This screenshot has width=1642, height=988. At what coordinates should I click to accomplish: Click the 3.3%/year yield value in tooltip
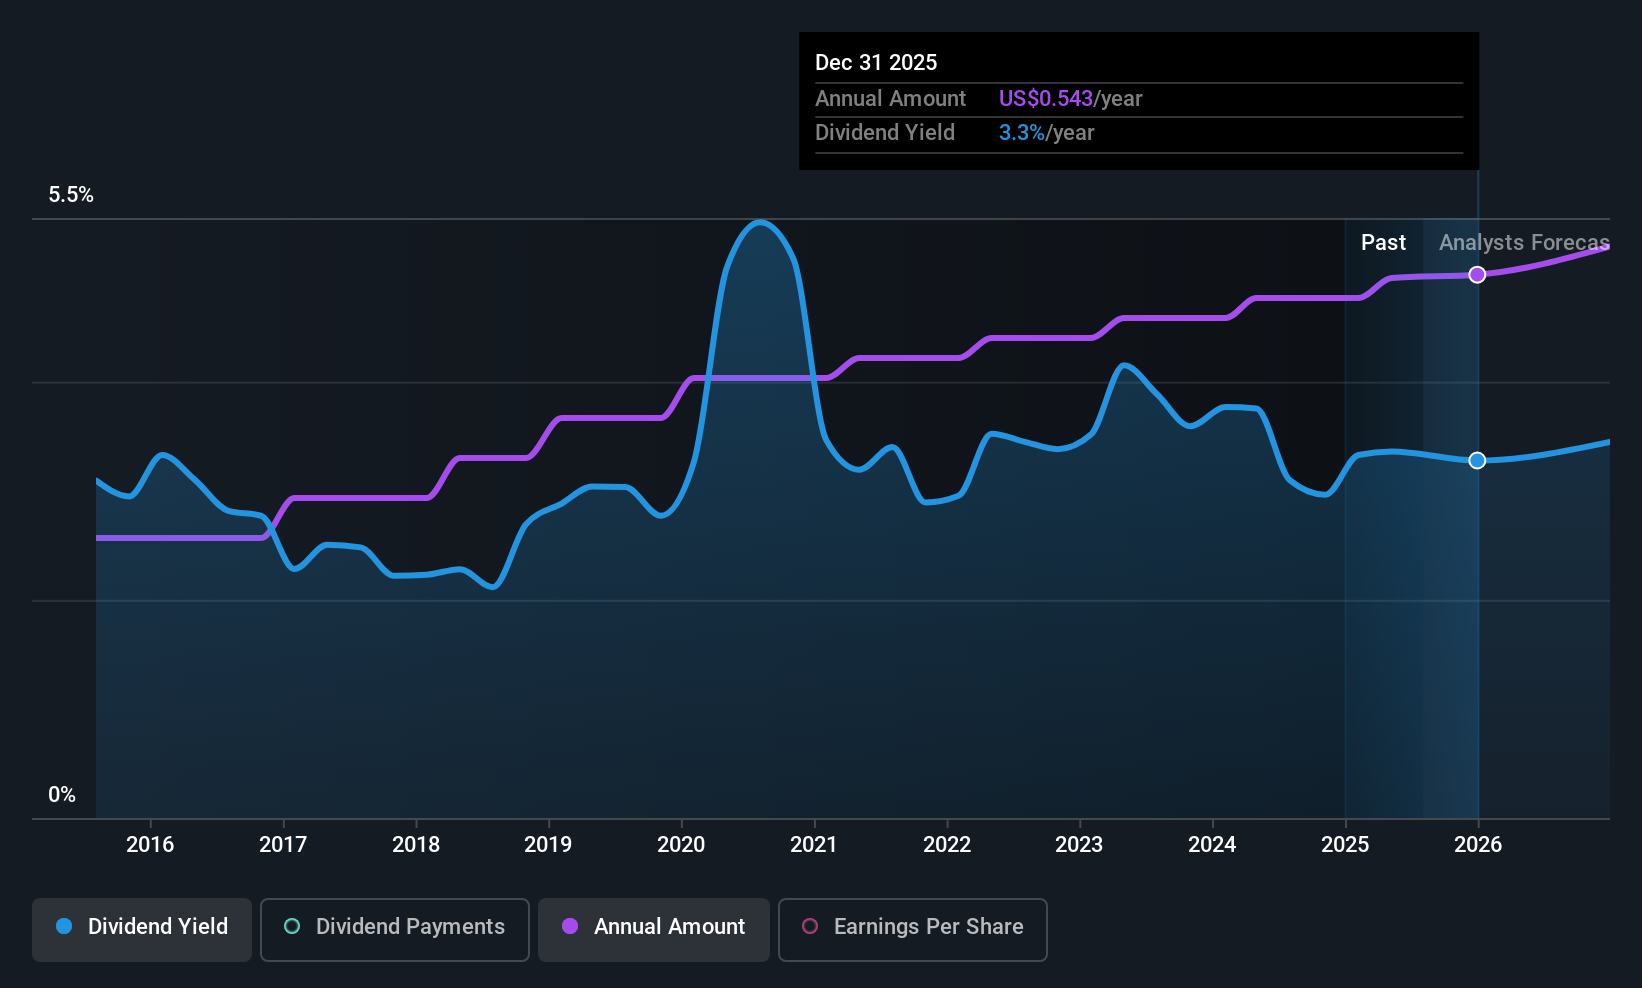(1046, 133)
